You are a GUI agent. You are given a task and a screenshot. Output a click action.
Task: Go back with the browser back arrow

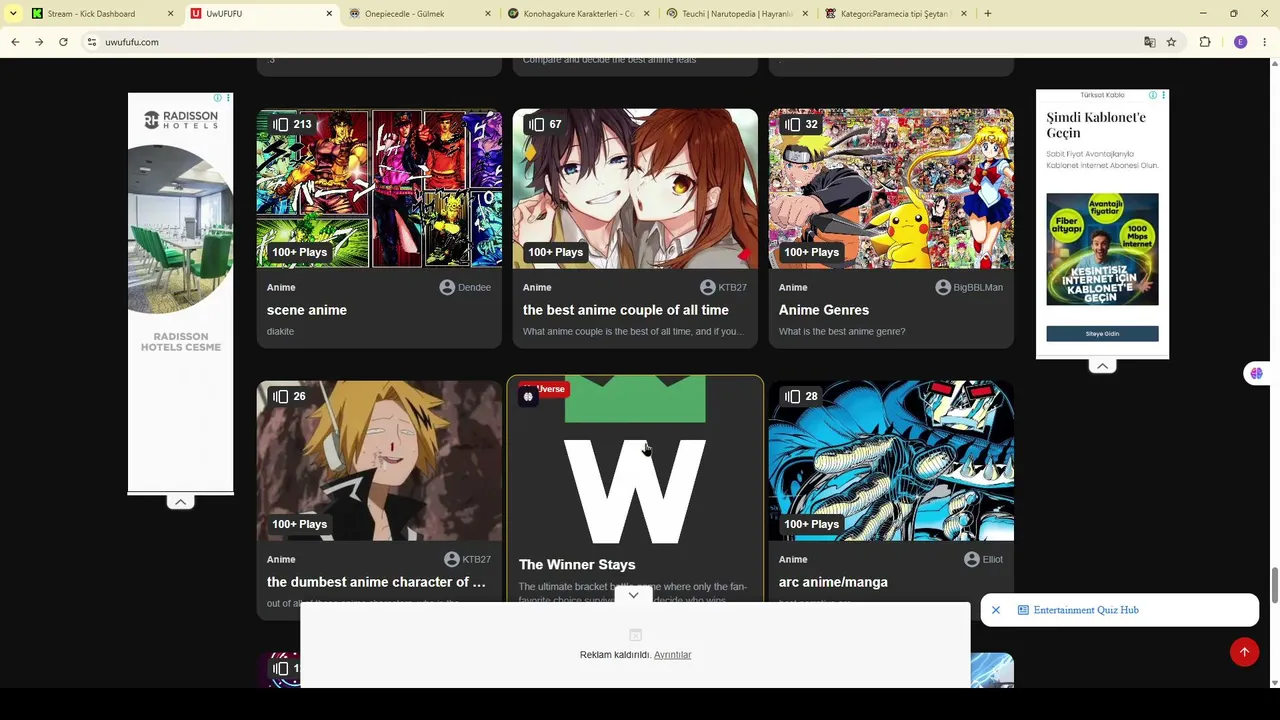15,42
